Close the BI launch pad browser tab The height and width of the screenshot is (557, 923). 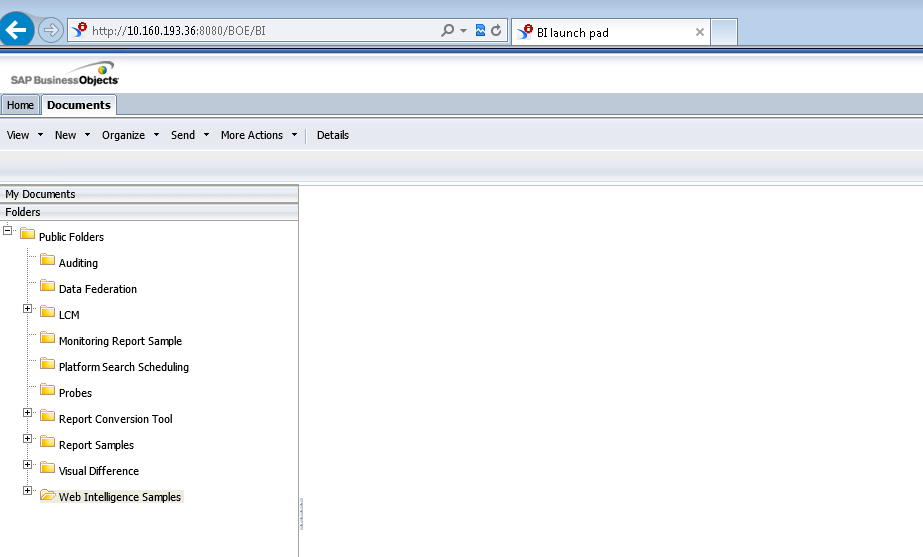point(699,32)
